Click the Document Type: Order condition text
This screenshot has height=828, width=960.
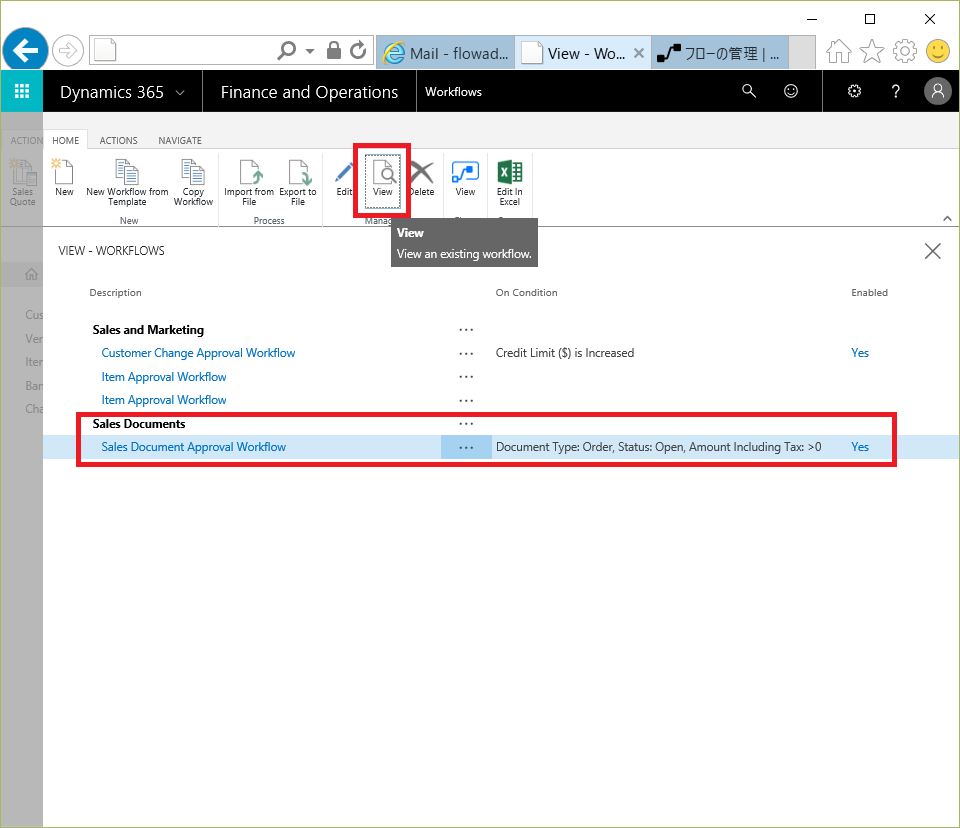pyautogui.click(x=659, y=447)
